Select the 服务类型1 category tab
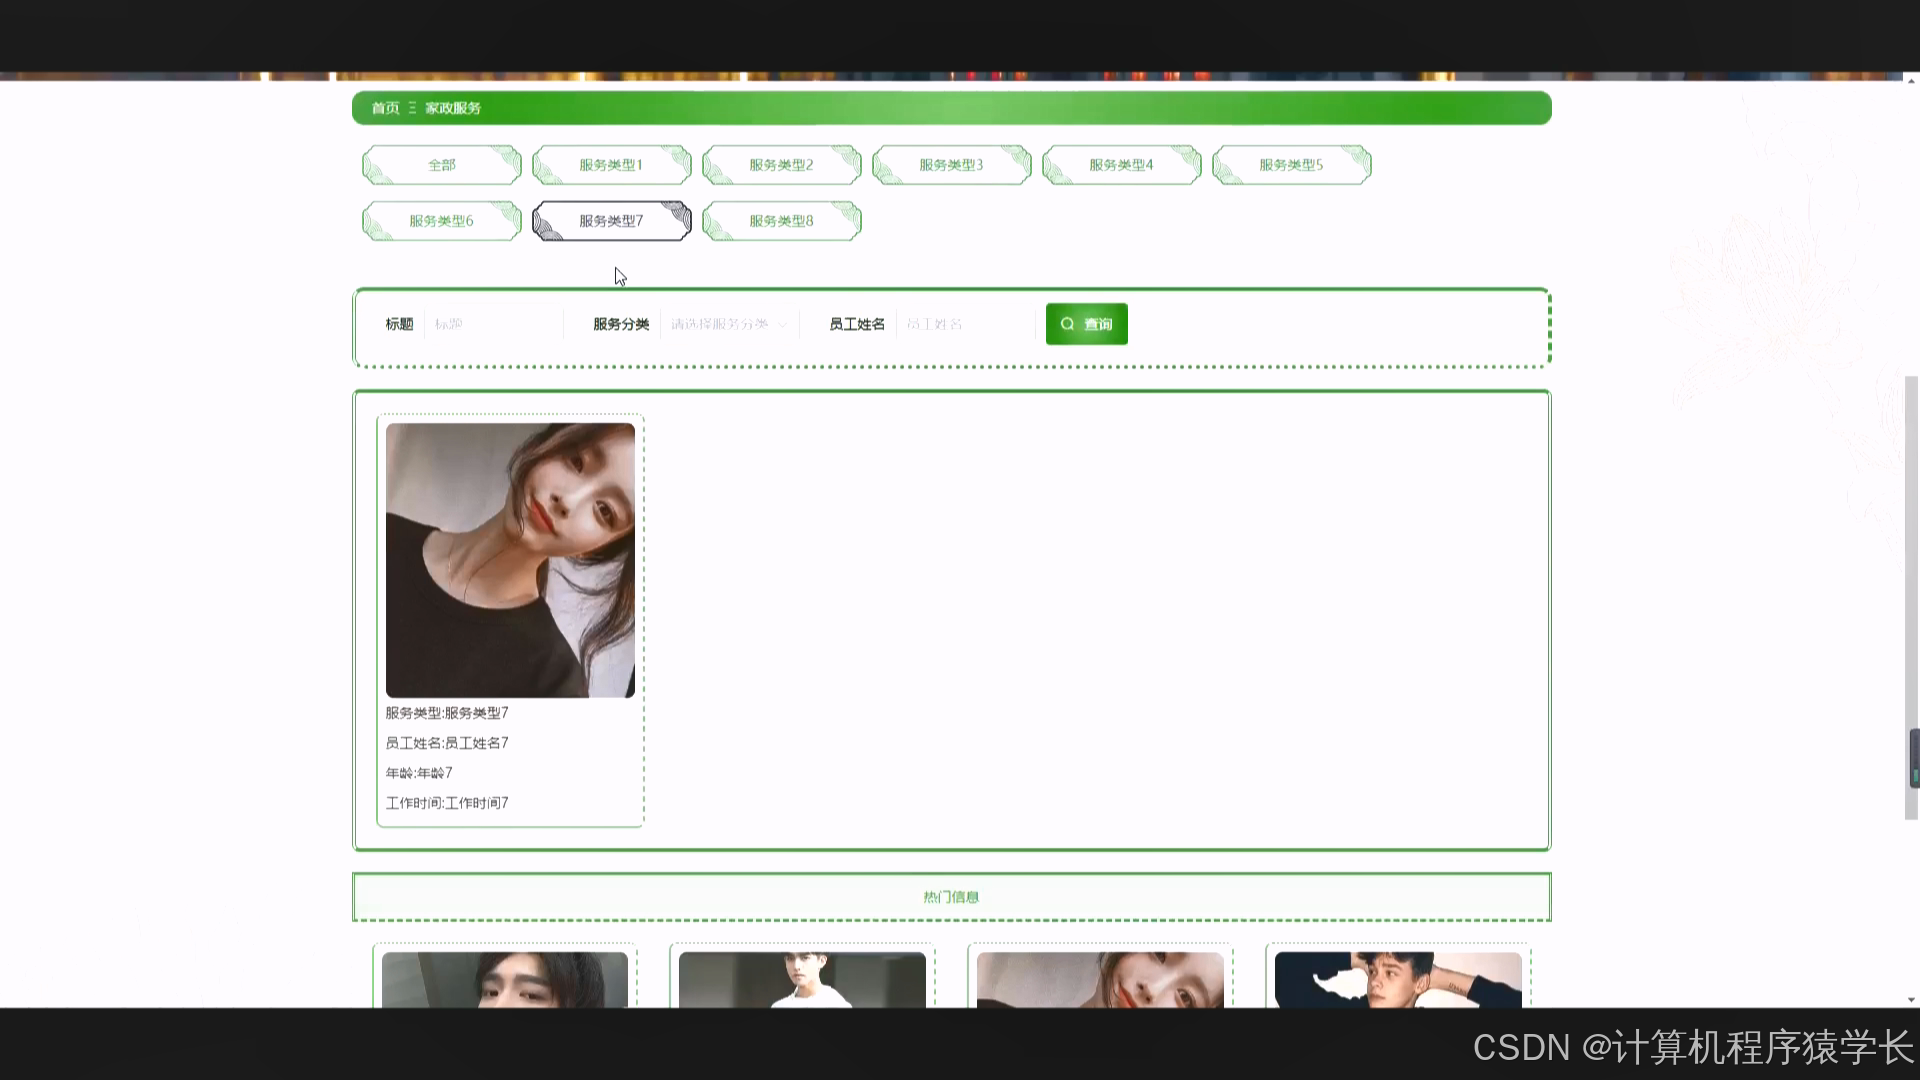Image resolution: width=1920 pixels, height=1080 pixels. 611,165
